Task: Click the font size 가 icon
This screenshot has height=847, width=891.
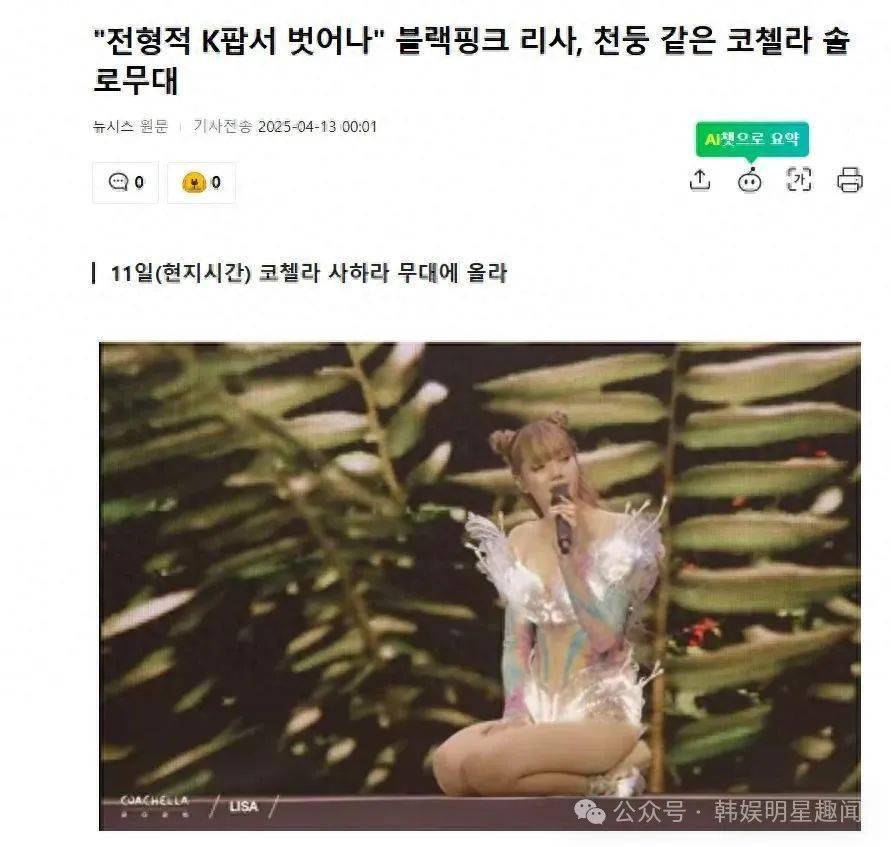Action: [798, 180]
